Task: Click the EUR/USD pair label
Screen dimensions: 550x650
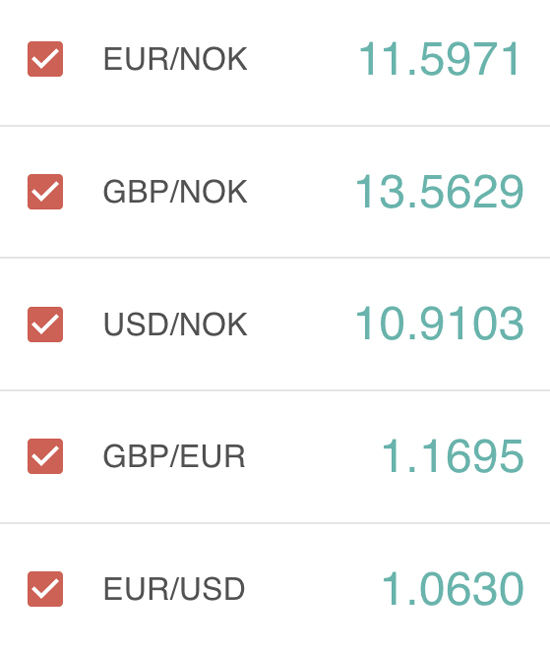Action: pos(174,589)
